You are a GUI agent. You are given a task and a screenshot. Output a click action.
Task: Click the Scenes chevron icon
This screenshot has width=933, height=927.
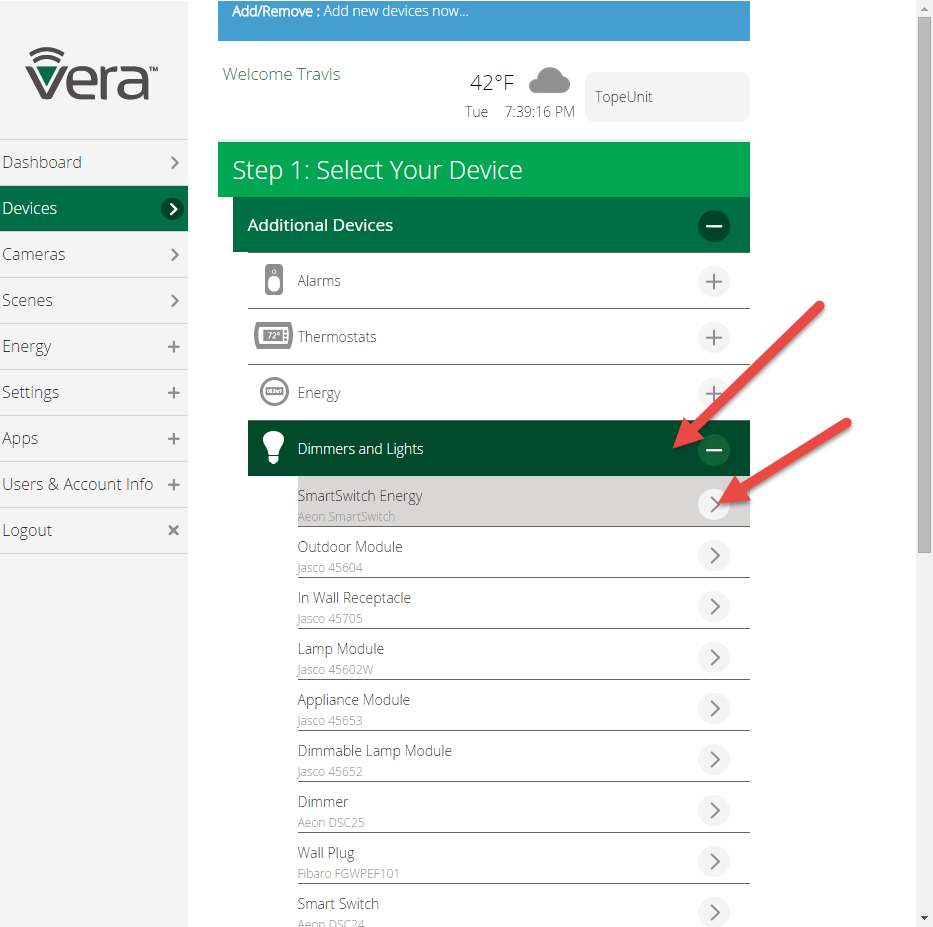pos(174,300)
